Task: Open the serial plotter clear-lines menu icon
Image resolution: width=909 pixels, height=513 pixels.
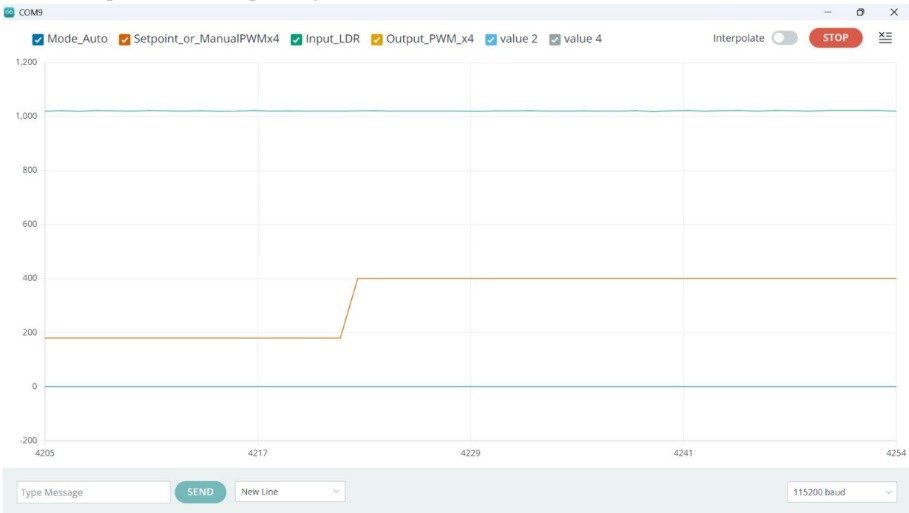Action: click(x=885, y=38)
